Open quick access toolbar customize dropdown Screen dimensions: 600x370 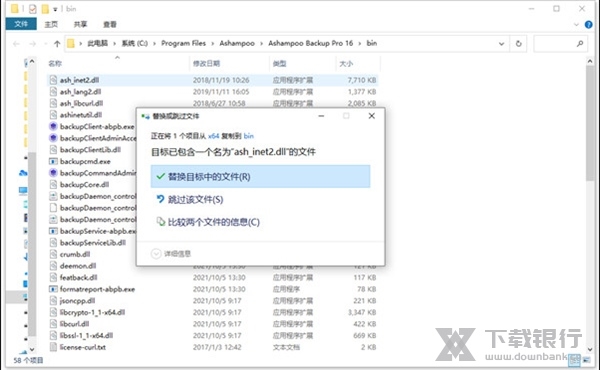point(55,9)
